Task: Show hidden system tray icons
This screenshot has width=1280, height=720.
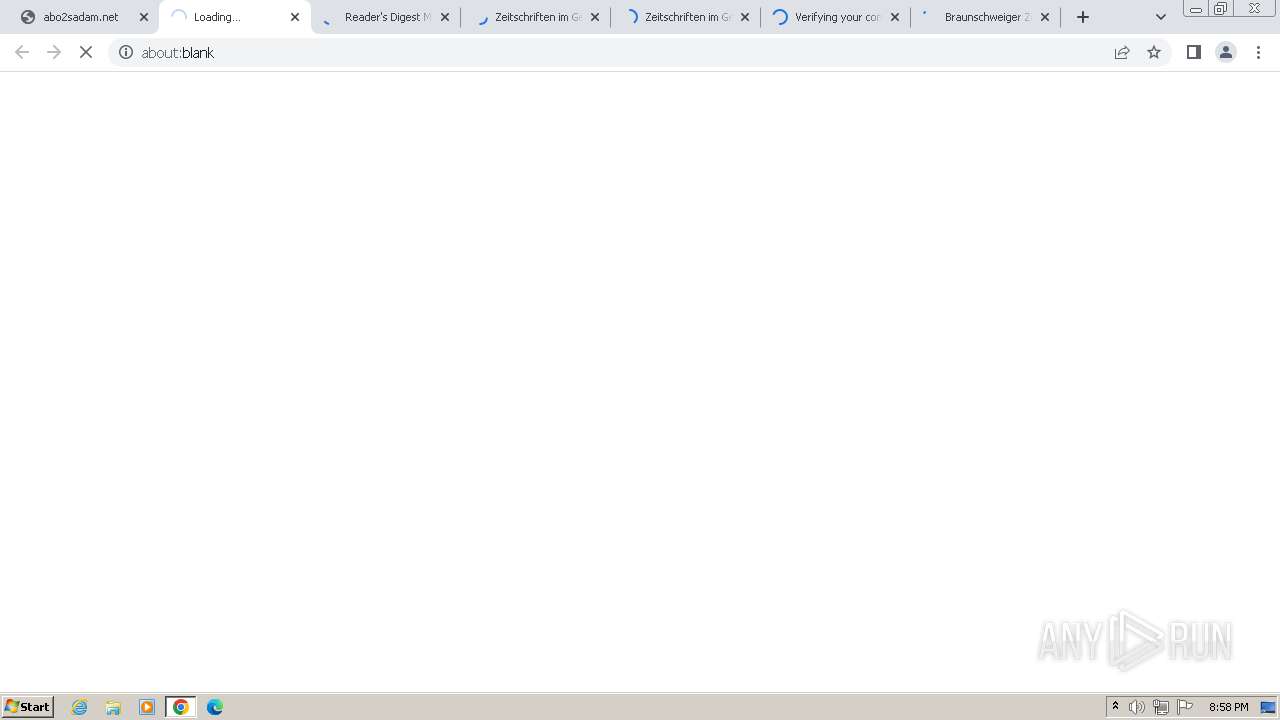Action: pos(1115,707)
